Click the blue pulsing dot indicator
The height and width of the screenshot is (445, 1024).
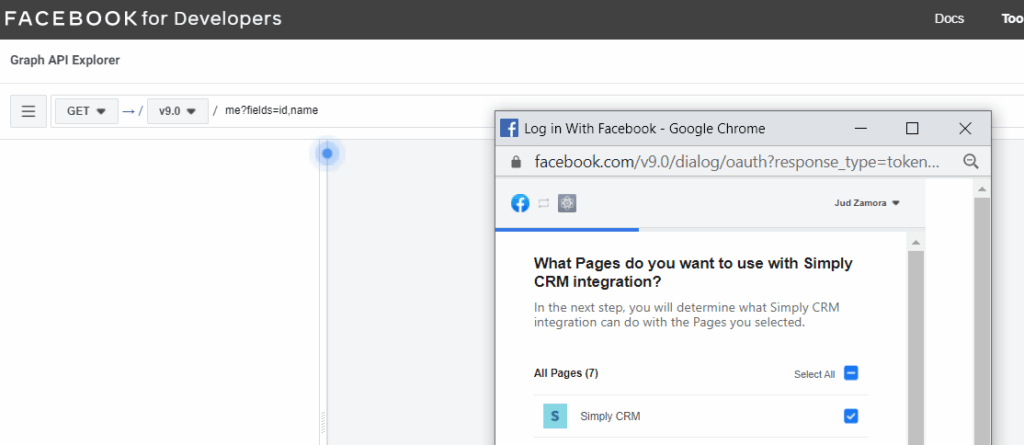coord(327,154)
